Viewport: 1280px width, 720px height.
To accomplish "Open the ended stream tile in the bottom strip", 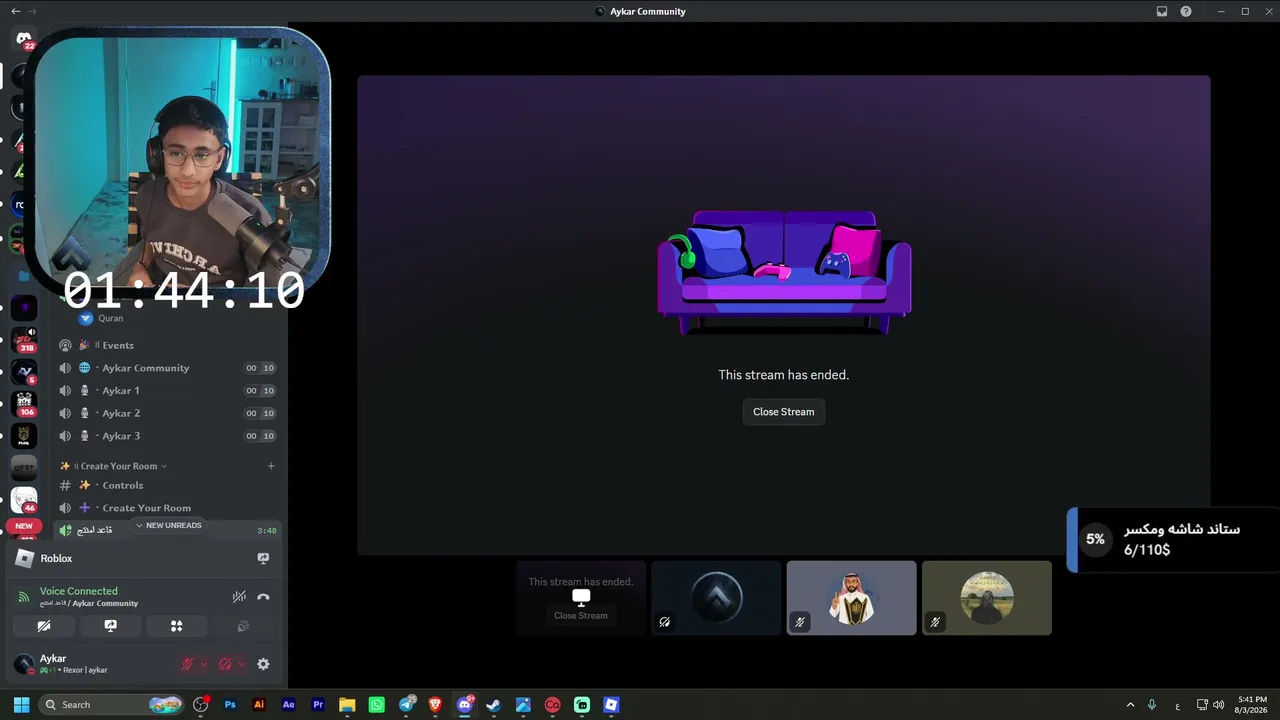I will click(581, 598).
